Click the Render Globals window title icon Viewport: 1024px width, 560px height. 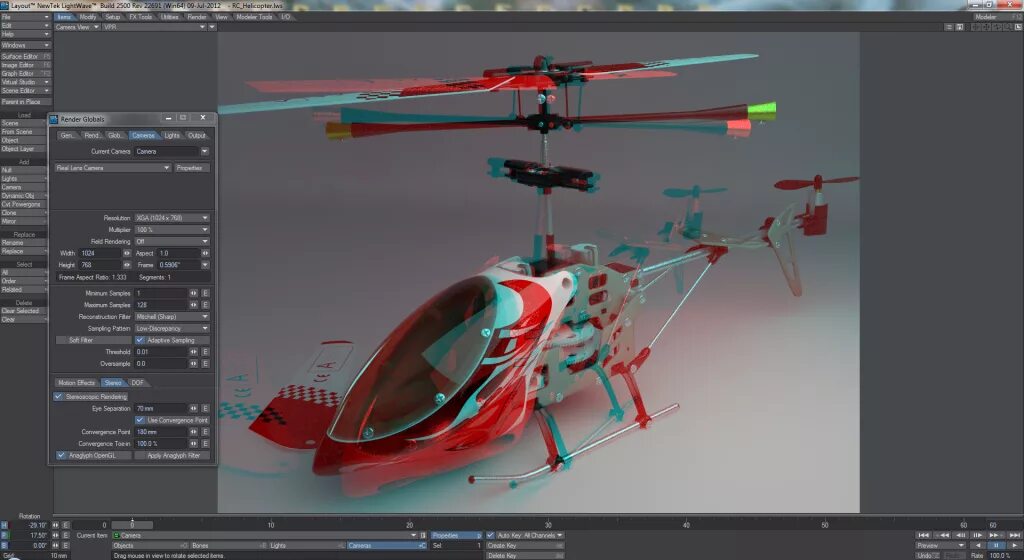coord(54,119)
